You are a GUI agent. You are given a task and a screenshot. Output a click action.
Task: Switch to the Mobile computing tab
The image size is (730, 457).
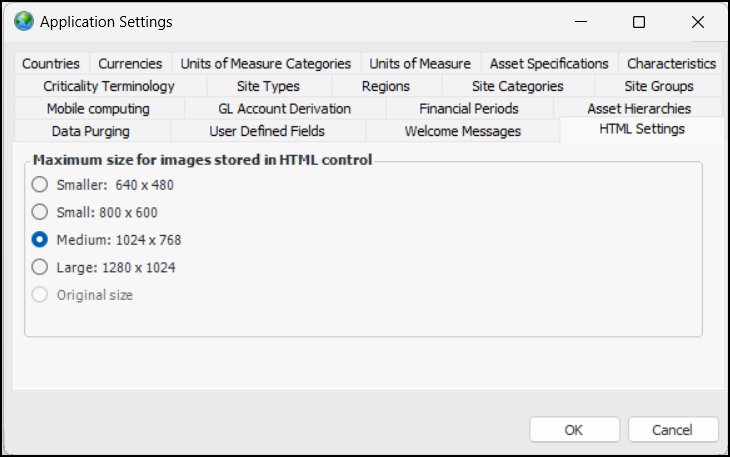98,108
